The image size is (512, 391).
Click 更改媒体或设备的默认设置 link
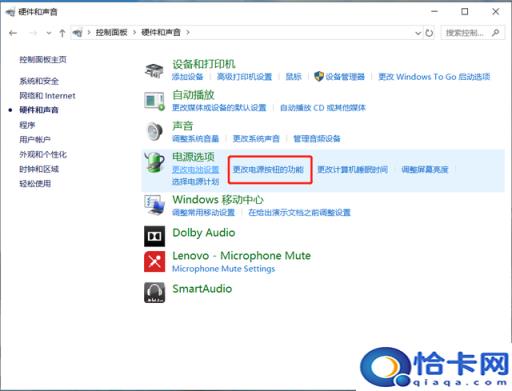[x=219, y=108]
